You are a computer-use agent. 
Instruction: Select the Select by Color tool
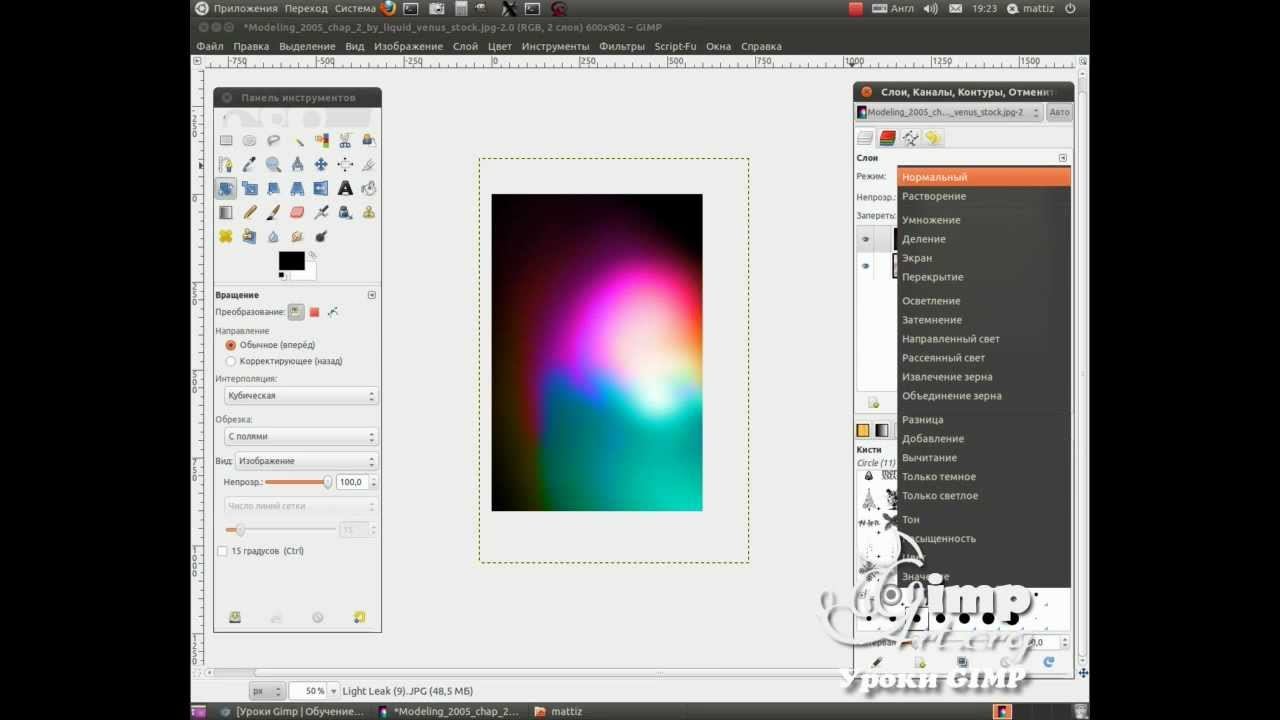click(x=321, y=140)
